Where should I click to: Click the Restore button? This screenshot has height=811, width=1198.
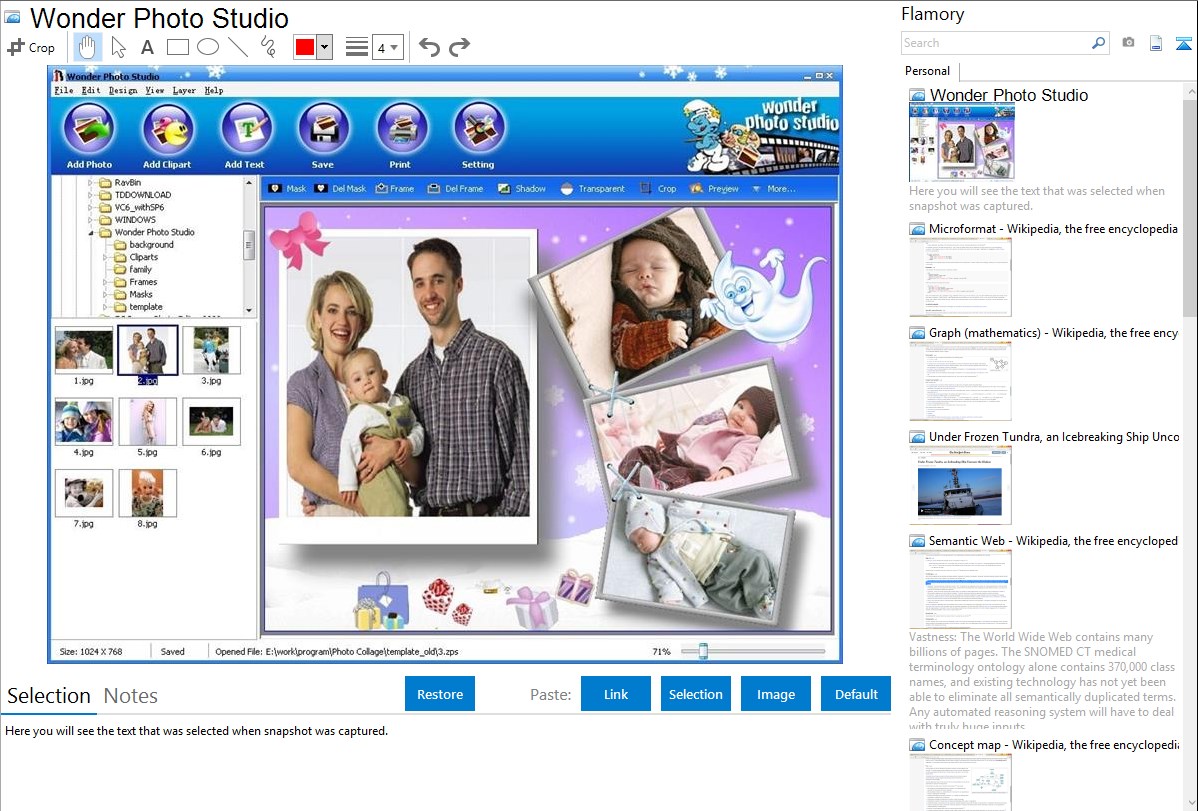tap(440, 694)
